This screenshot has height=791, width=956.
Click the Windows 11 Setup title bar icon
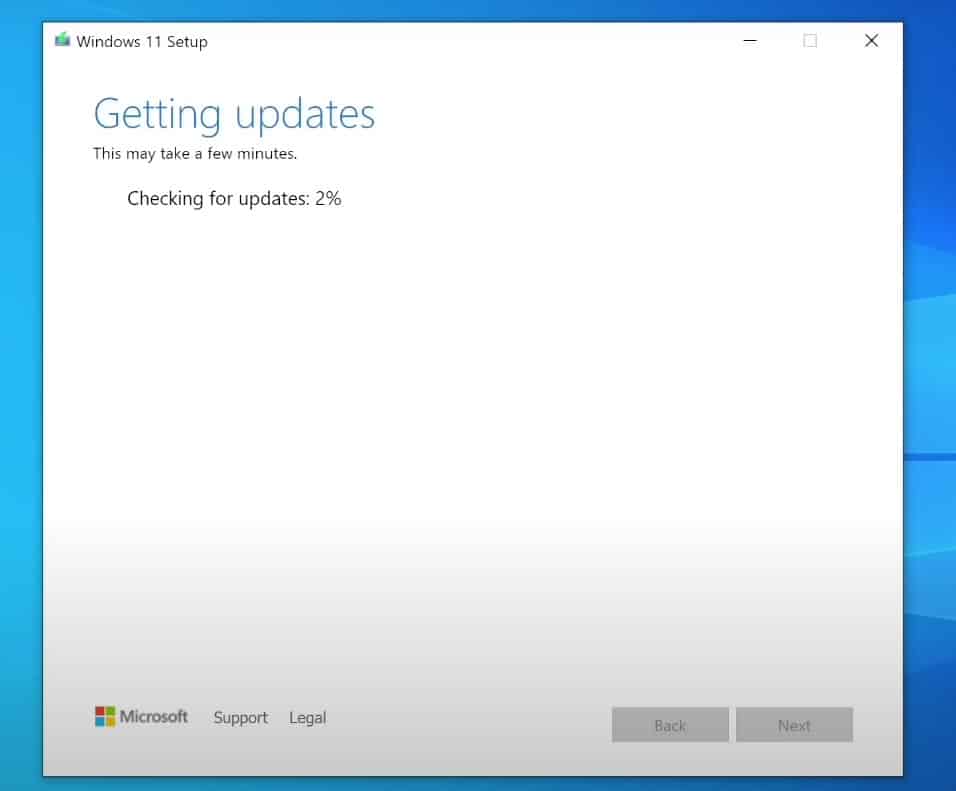pyautogui.click(x=62, y=40)
